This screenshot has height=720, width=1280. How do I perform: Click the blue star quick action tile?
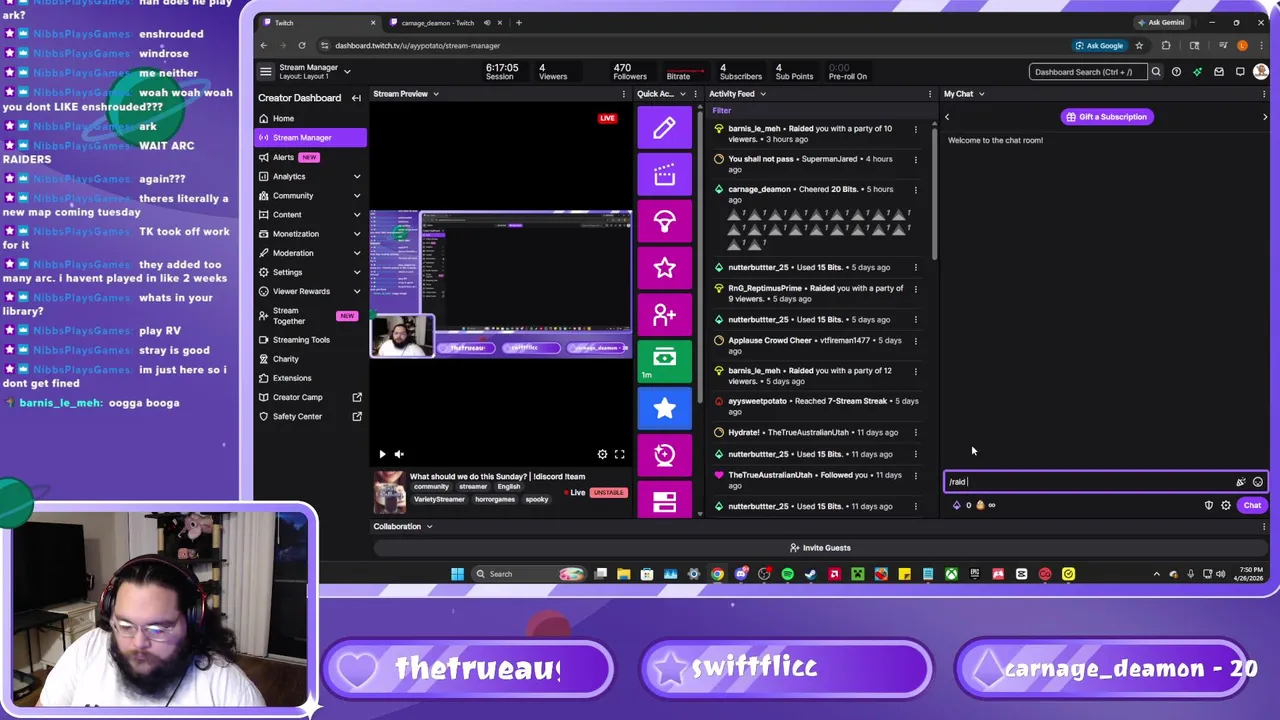(664, 408)
